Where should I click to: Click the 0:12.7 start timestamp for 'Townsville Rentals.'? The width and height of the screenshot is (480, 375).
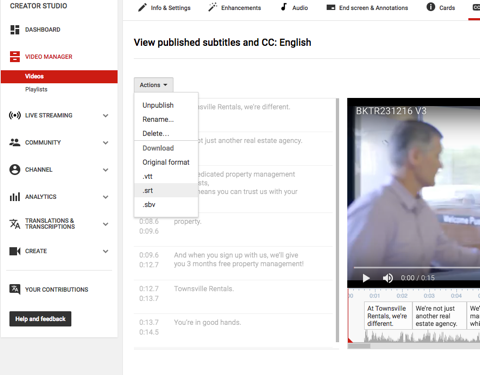pos(149,289)
